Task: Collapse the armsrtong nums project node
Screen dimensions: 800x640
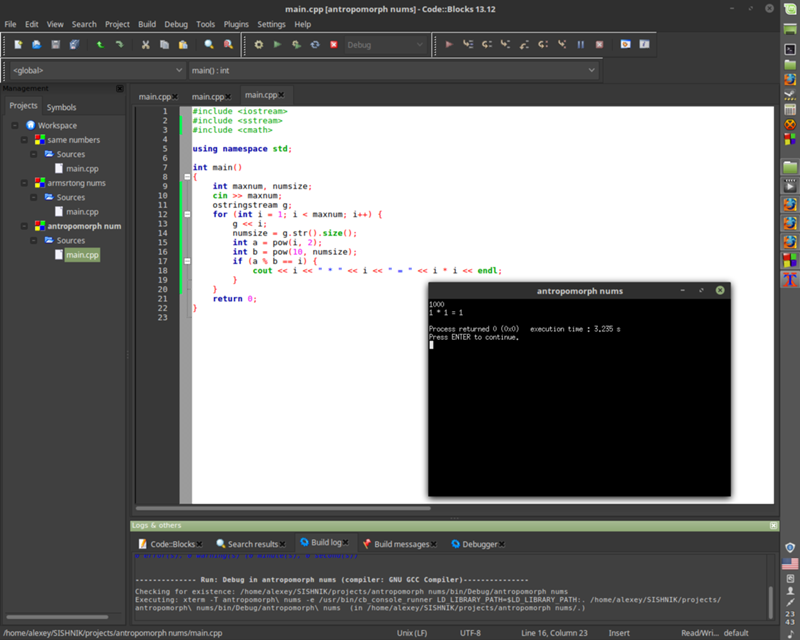Action: 24,183
